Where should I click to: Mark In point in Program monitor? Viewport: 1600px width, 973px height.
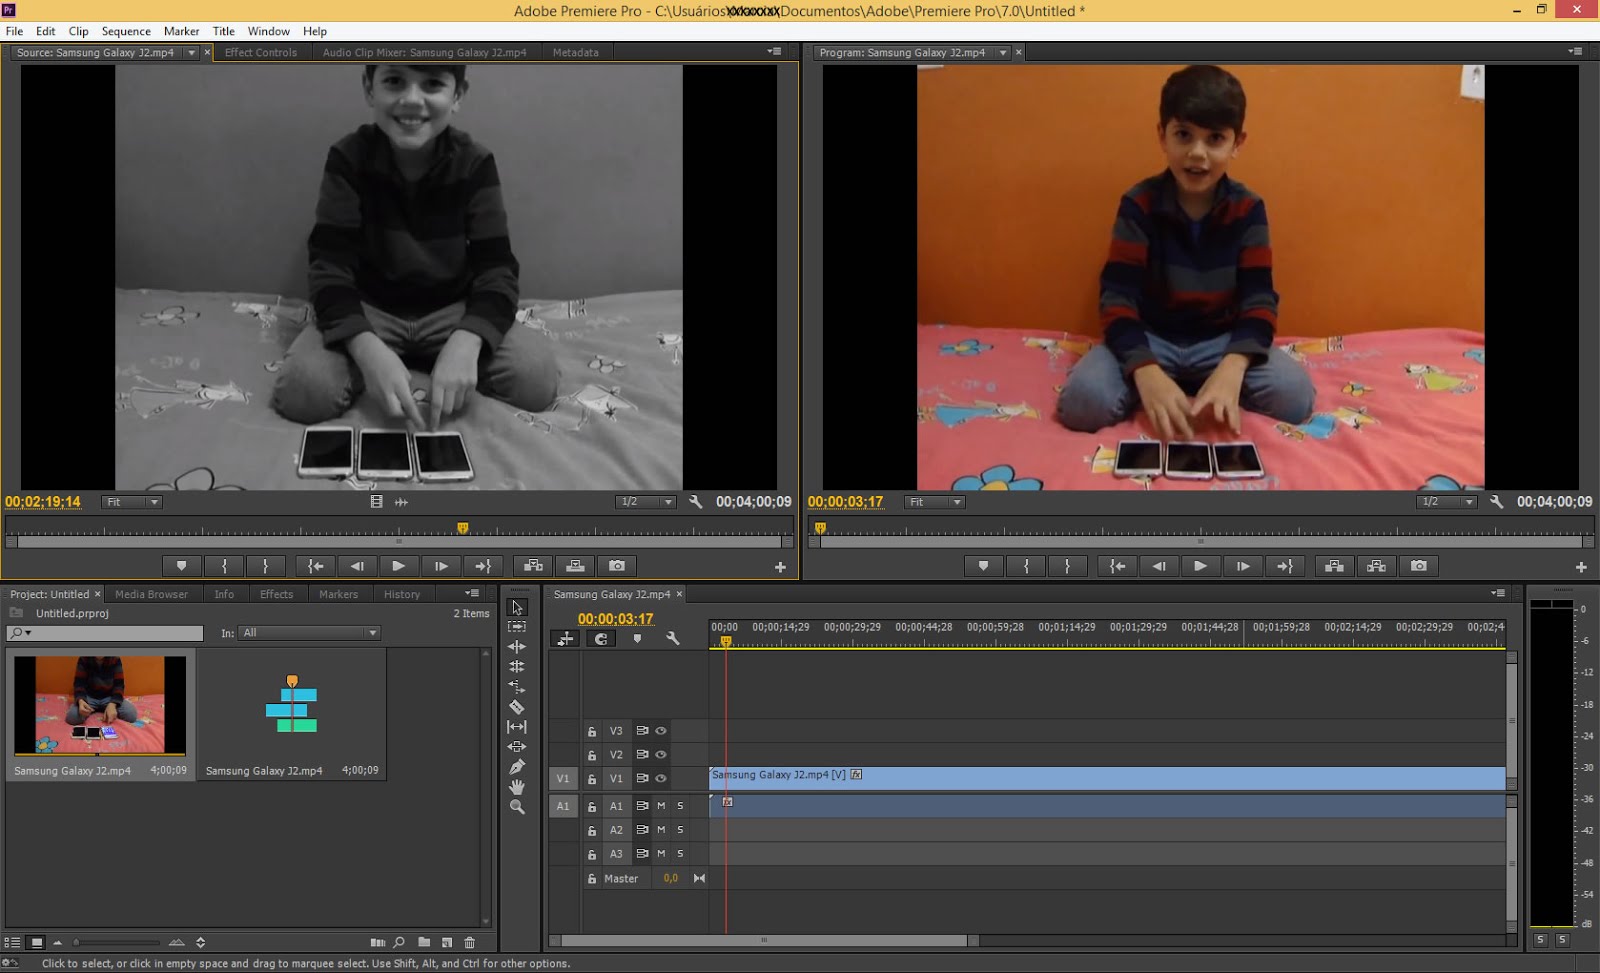[x=1026, y=566]
